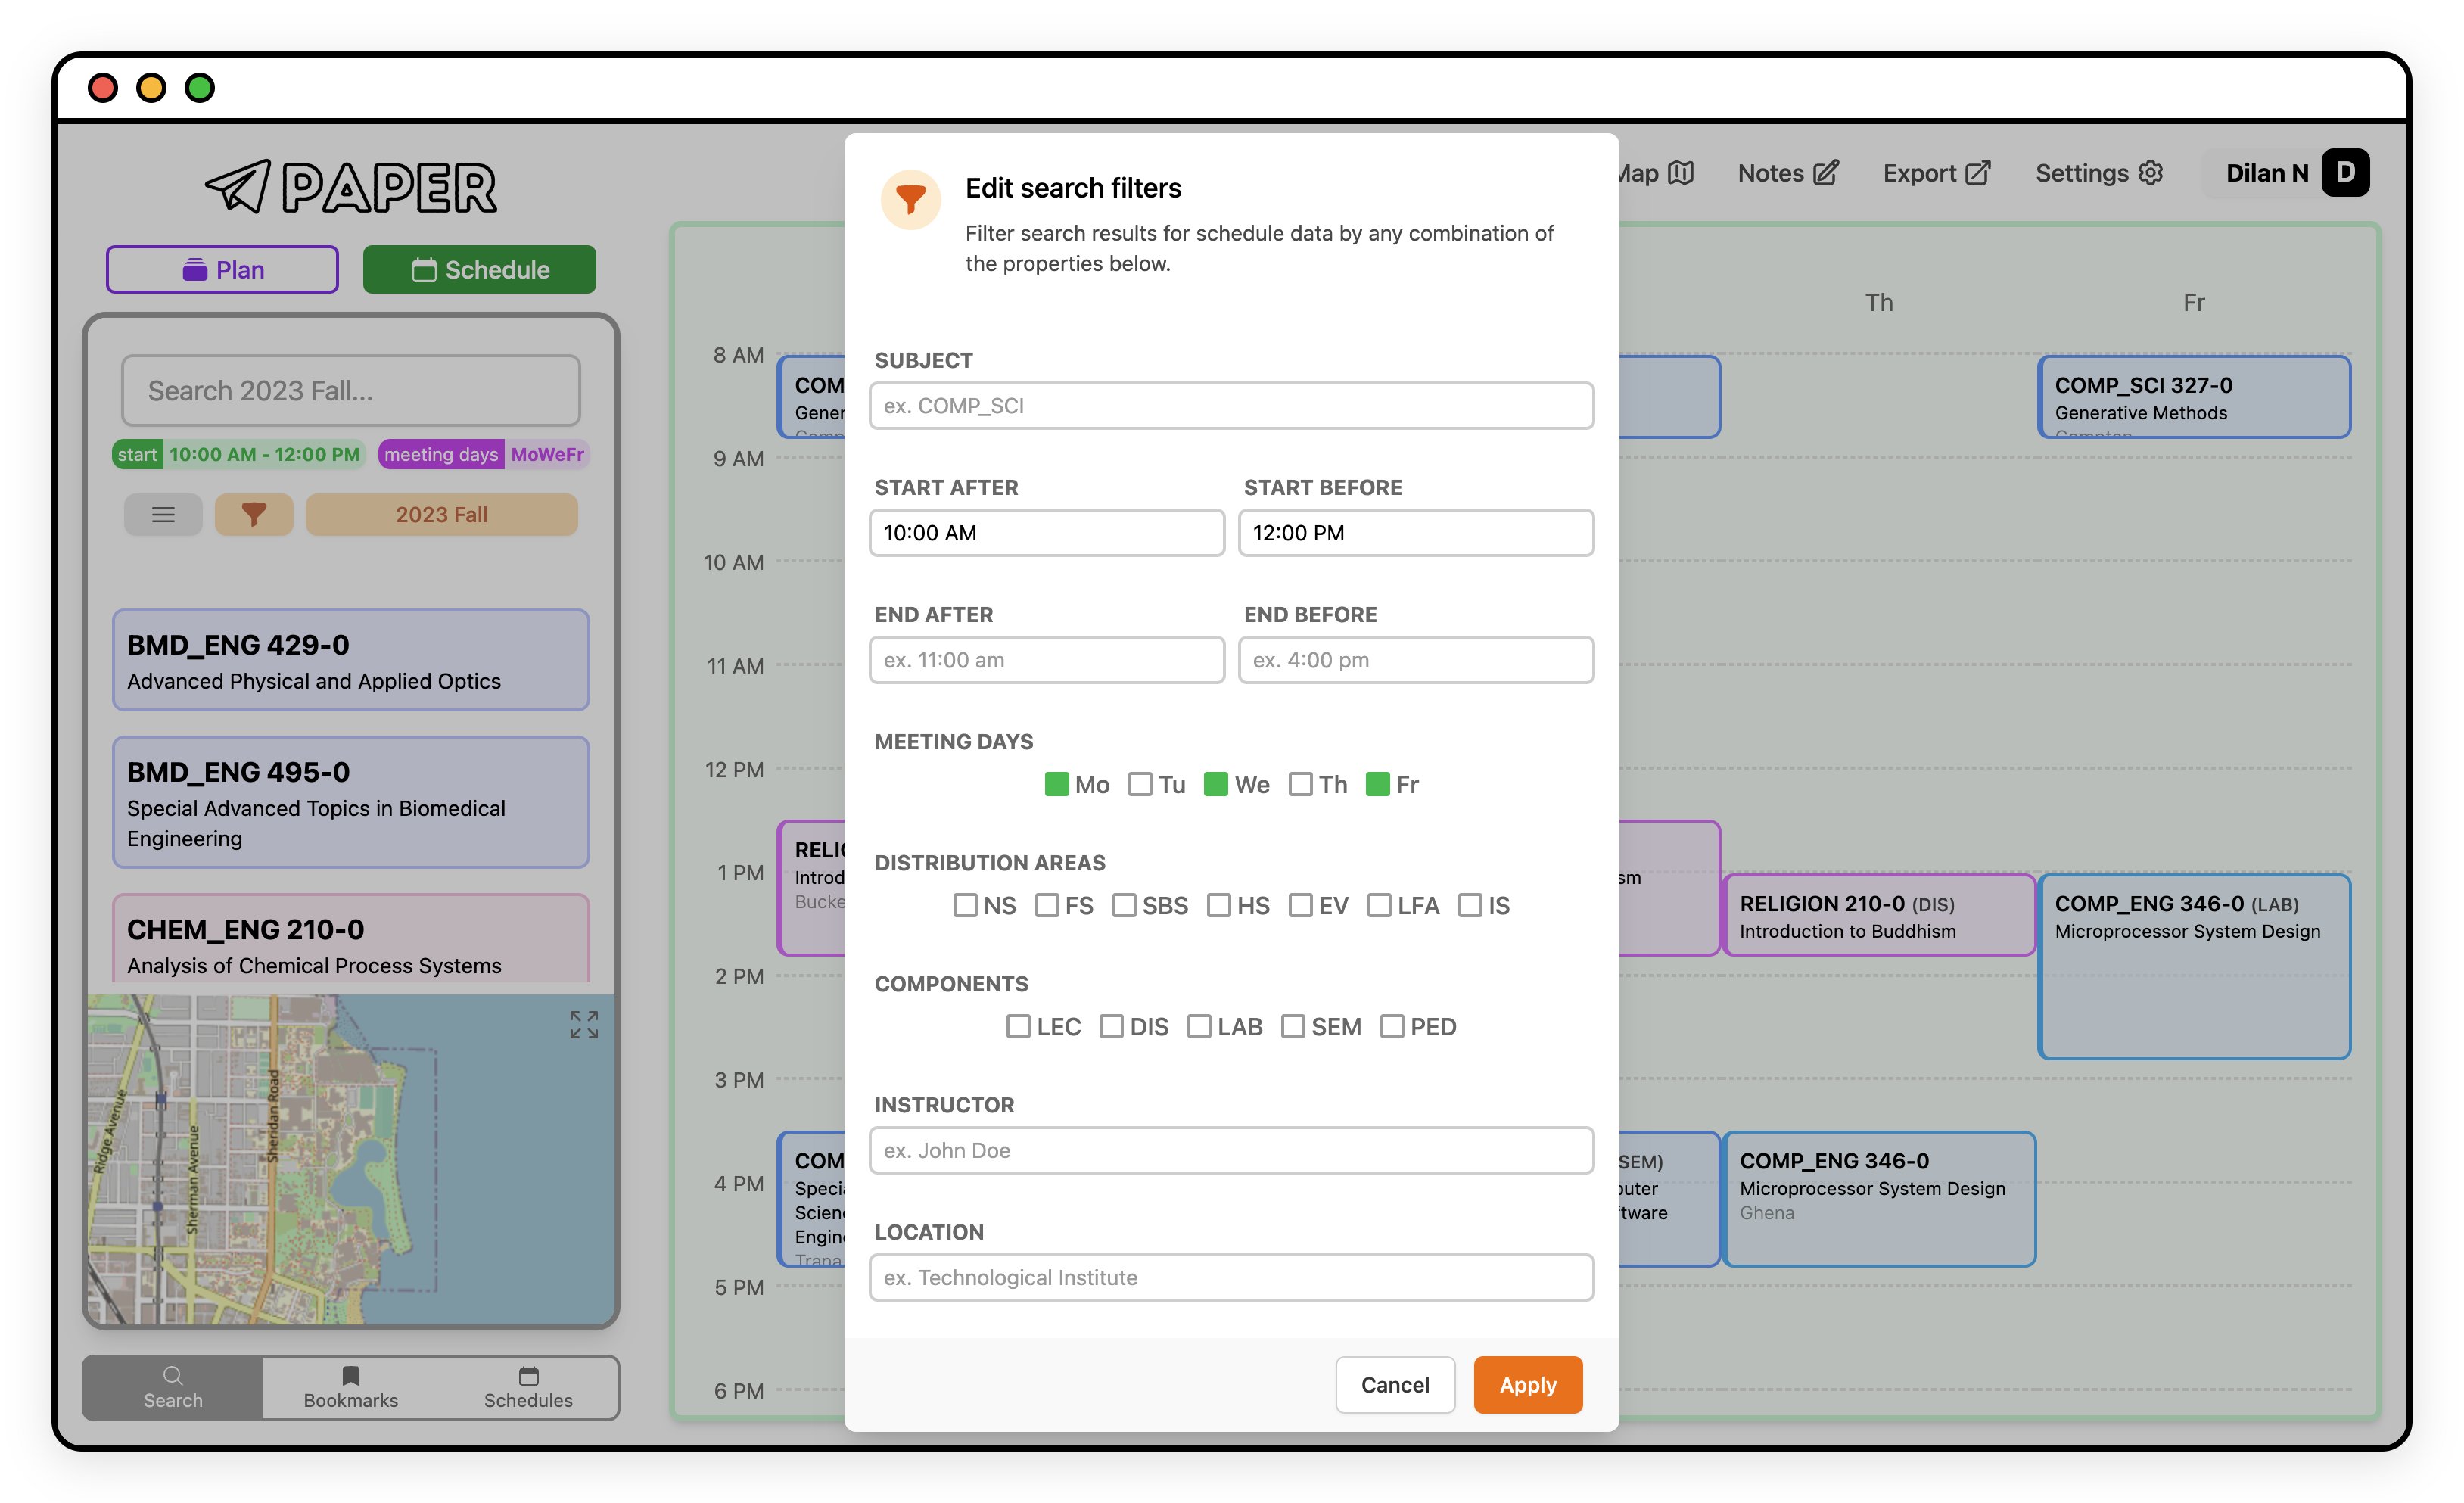Viewport: 2464px width, 1503px height.
Task: Focus the Location input field
Action: pyautogui.click(x=1231, y=1276)
